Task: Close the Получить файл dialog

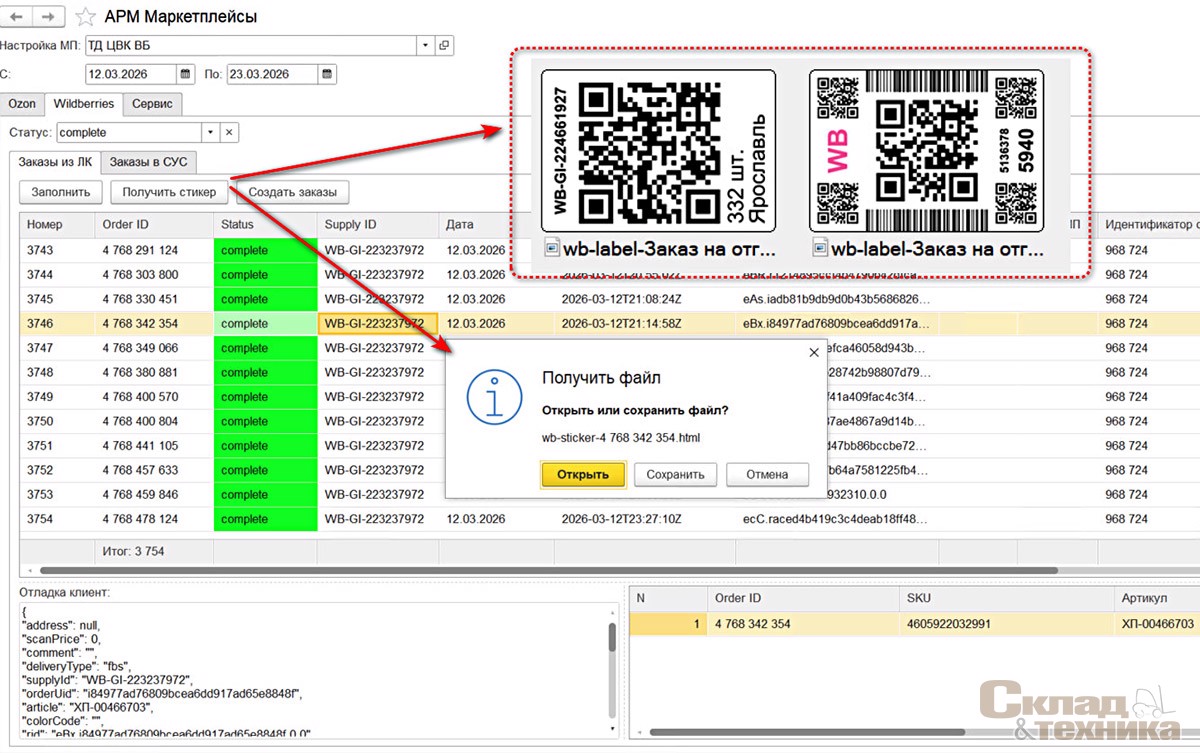Action: [x=813, y=352]
